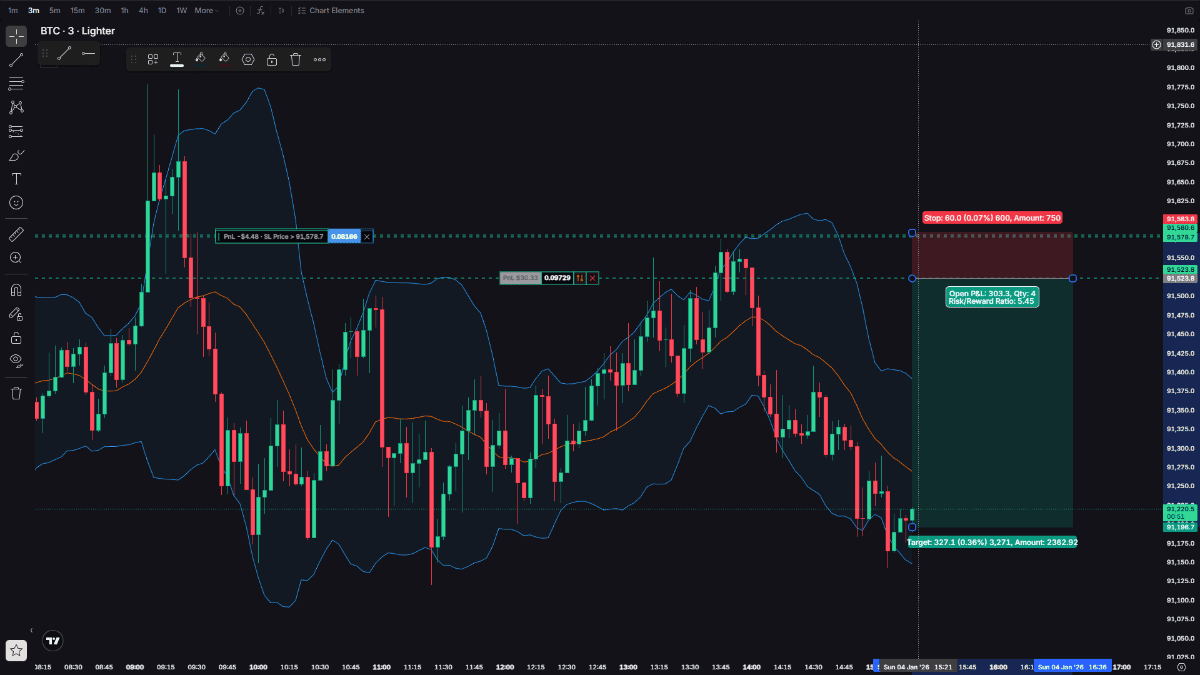Toggle lock all drawings in sidebar

(16, 337)
